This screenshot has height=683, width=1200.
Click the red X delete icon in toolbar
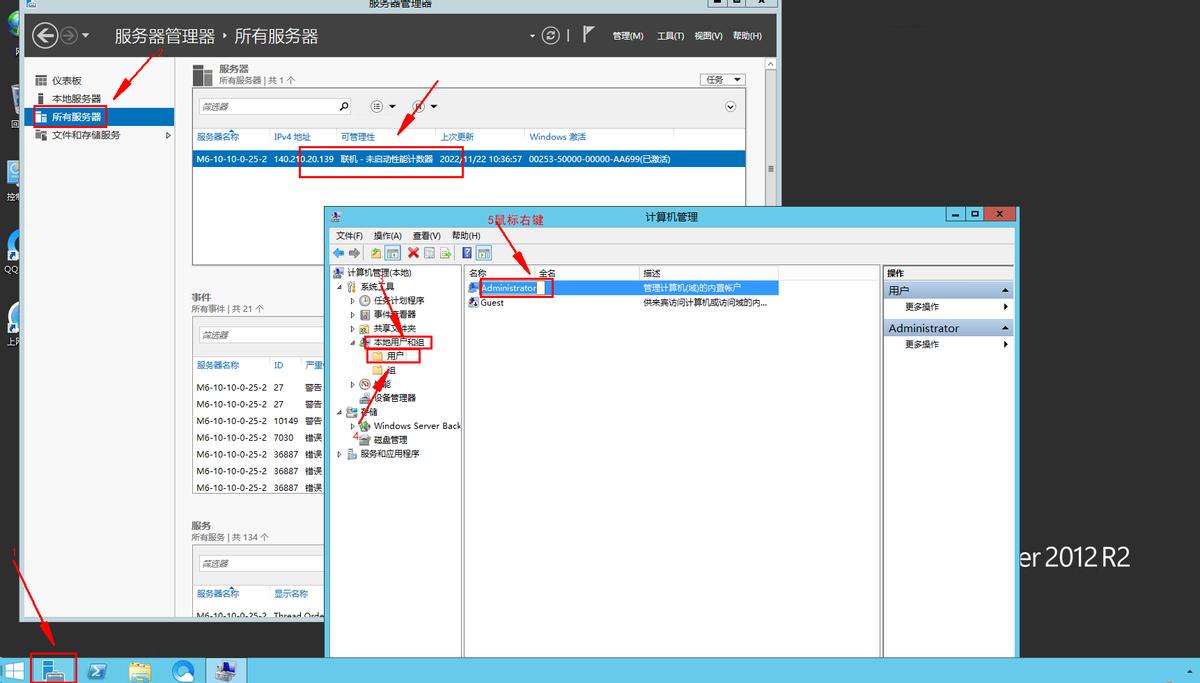click(413, 251)
